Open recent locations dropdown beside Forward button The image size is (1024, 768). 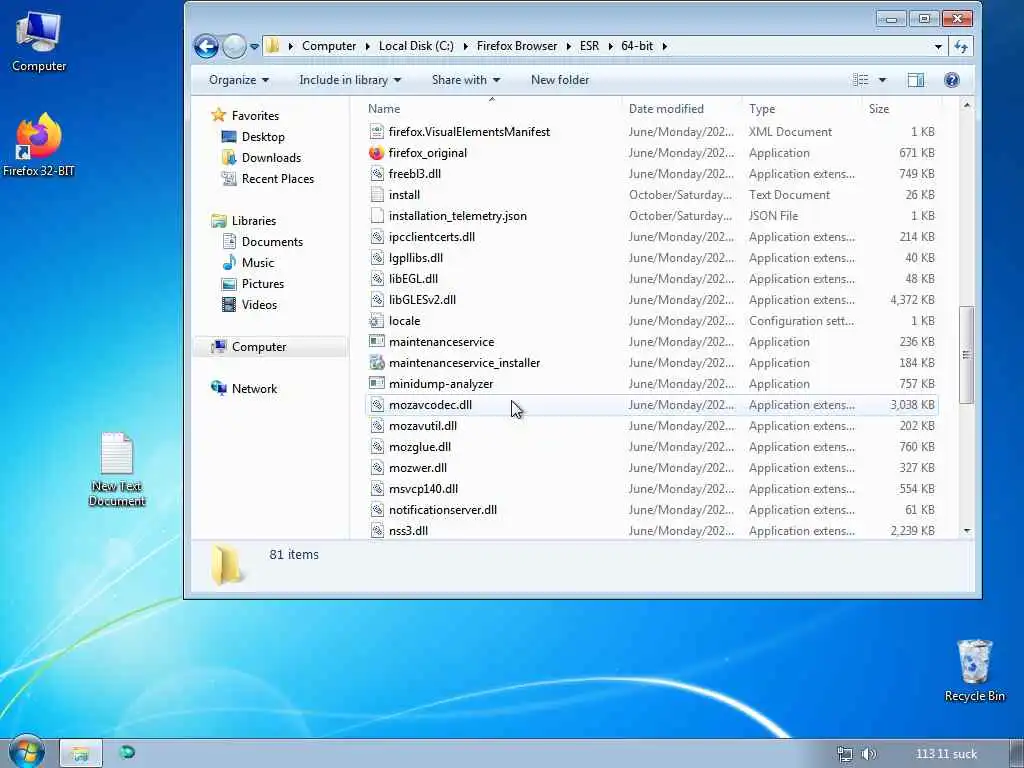pos(254,47)
